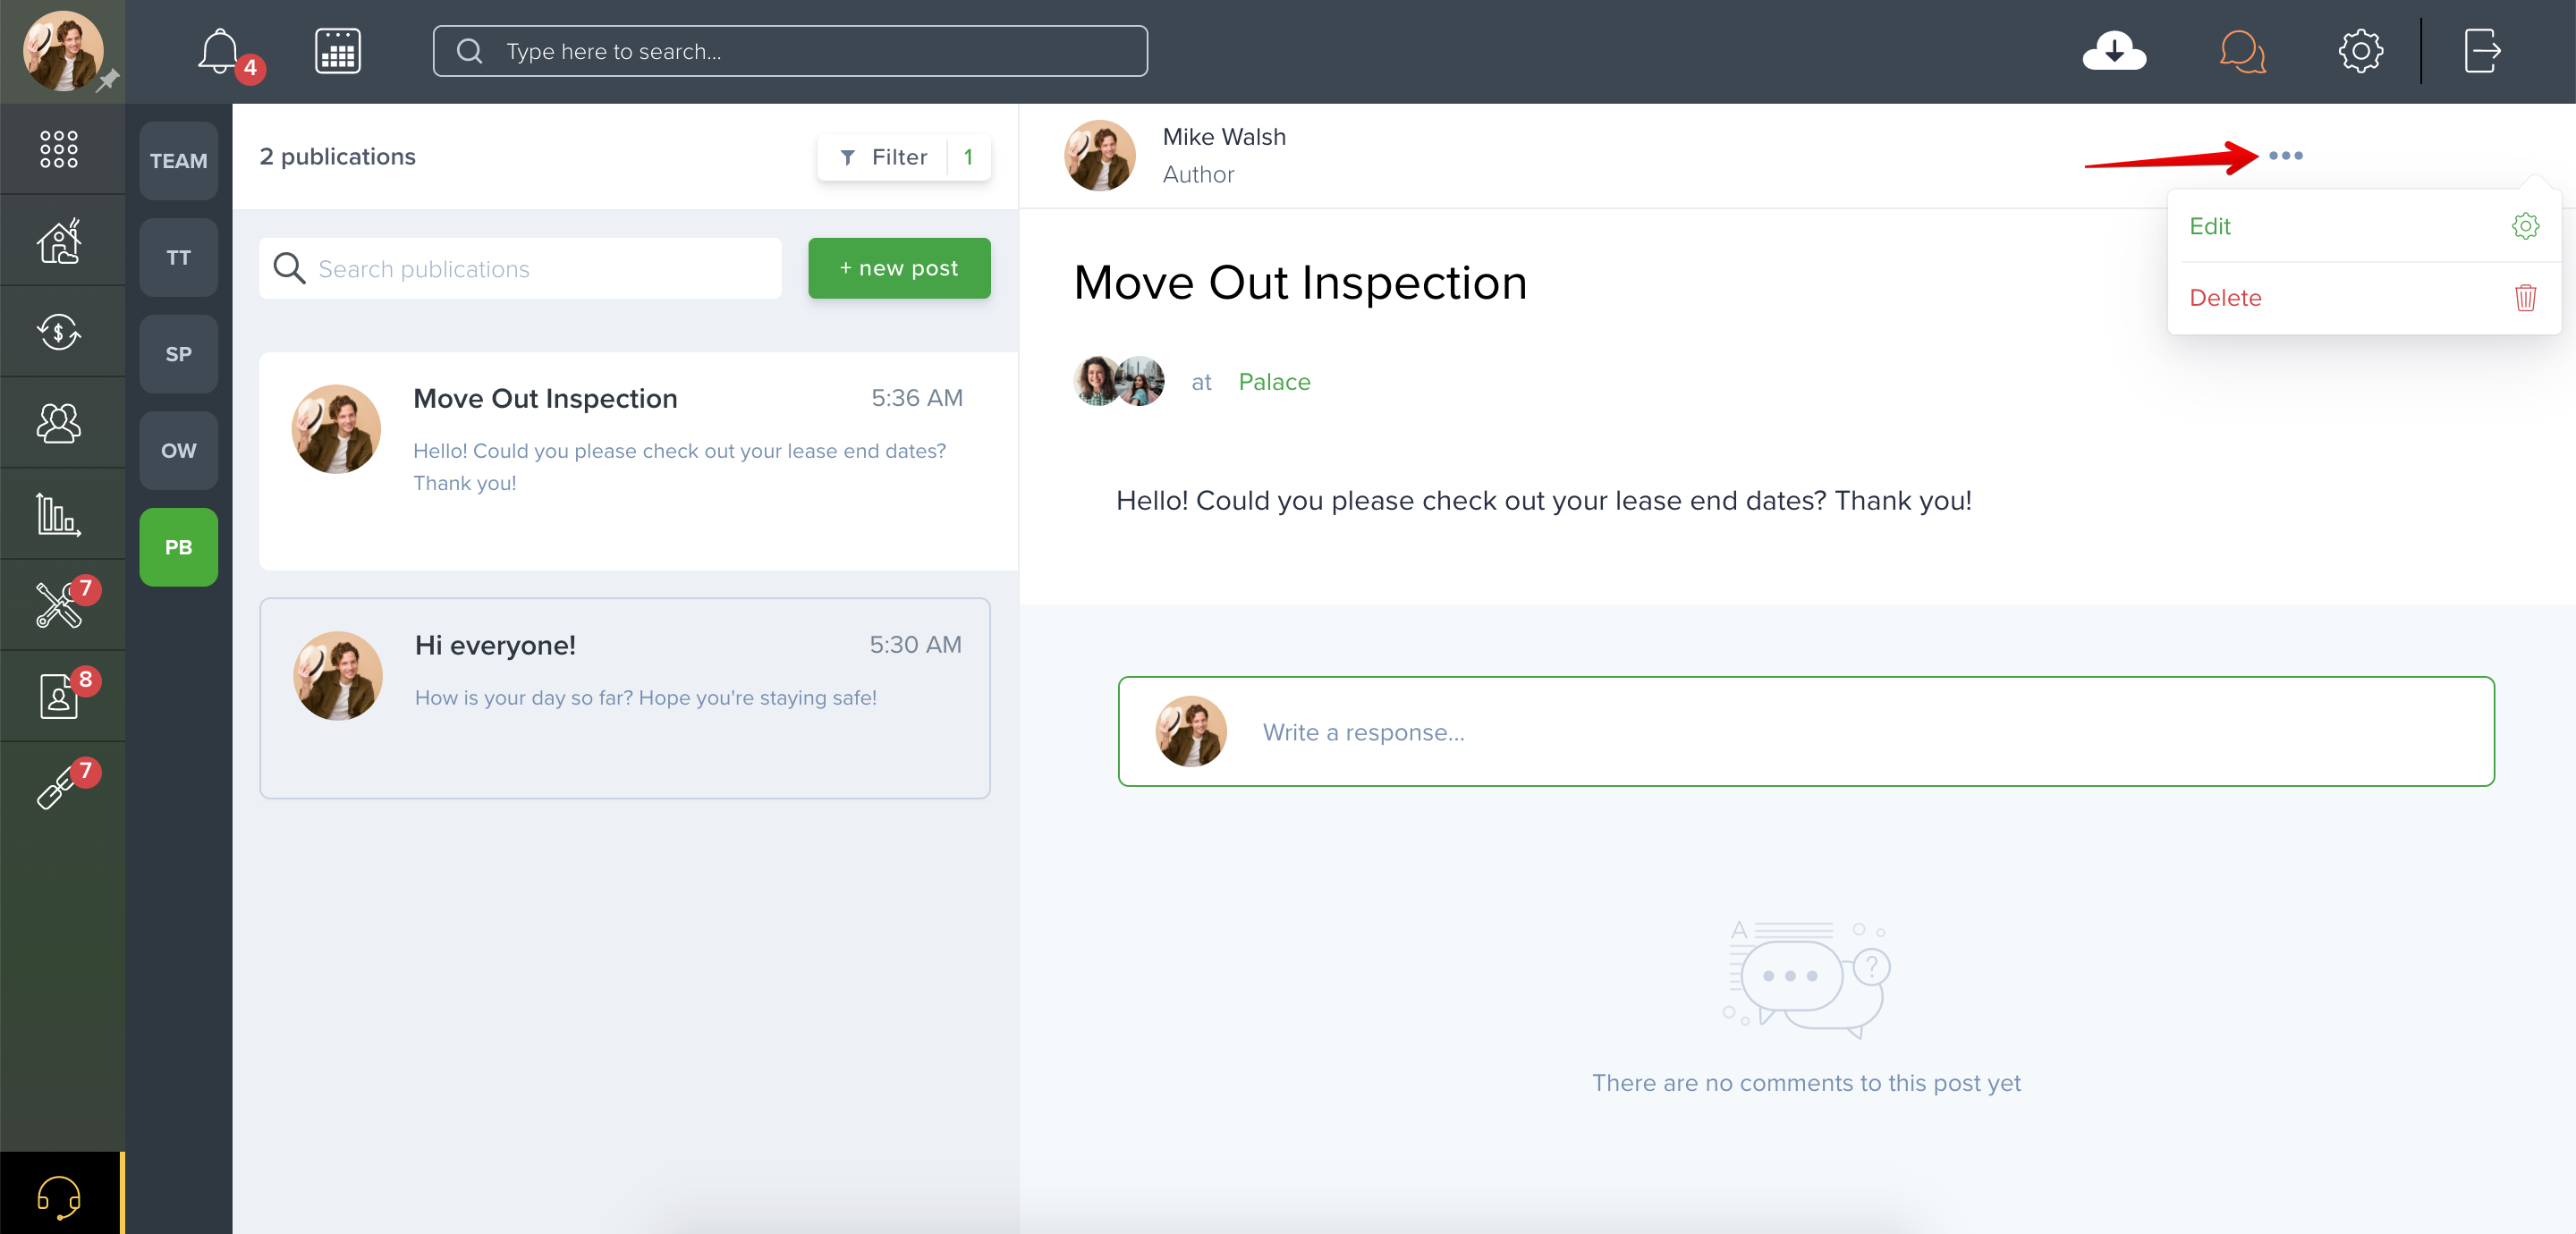The image size is (2576, 1234).
Task: Select Delete from the post menu
Action: pyautogui.click(x=2363, y=298)
